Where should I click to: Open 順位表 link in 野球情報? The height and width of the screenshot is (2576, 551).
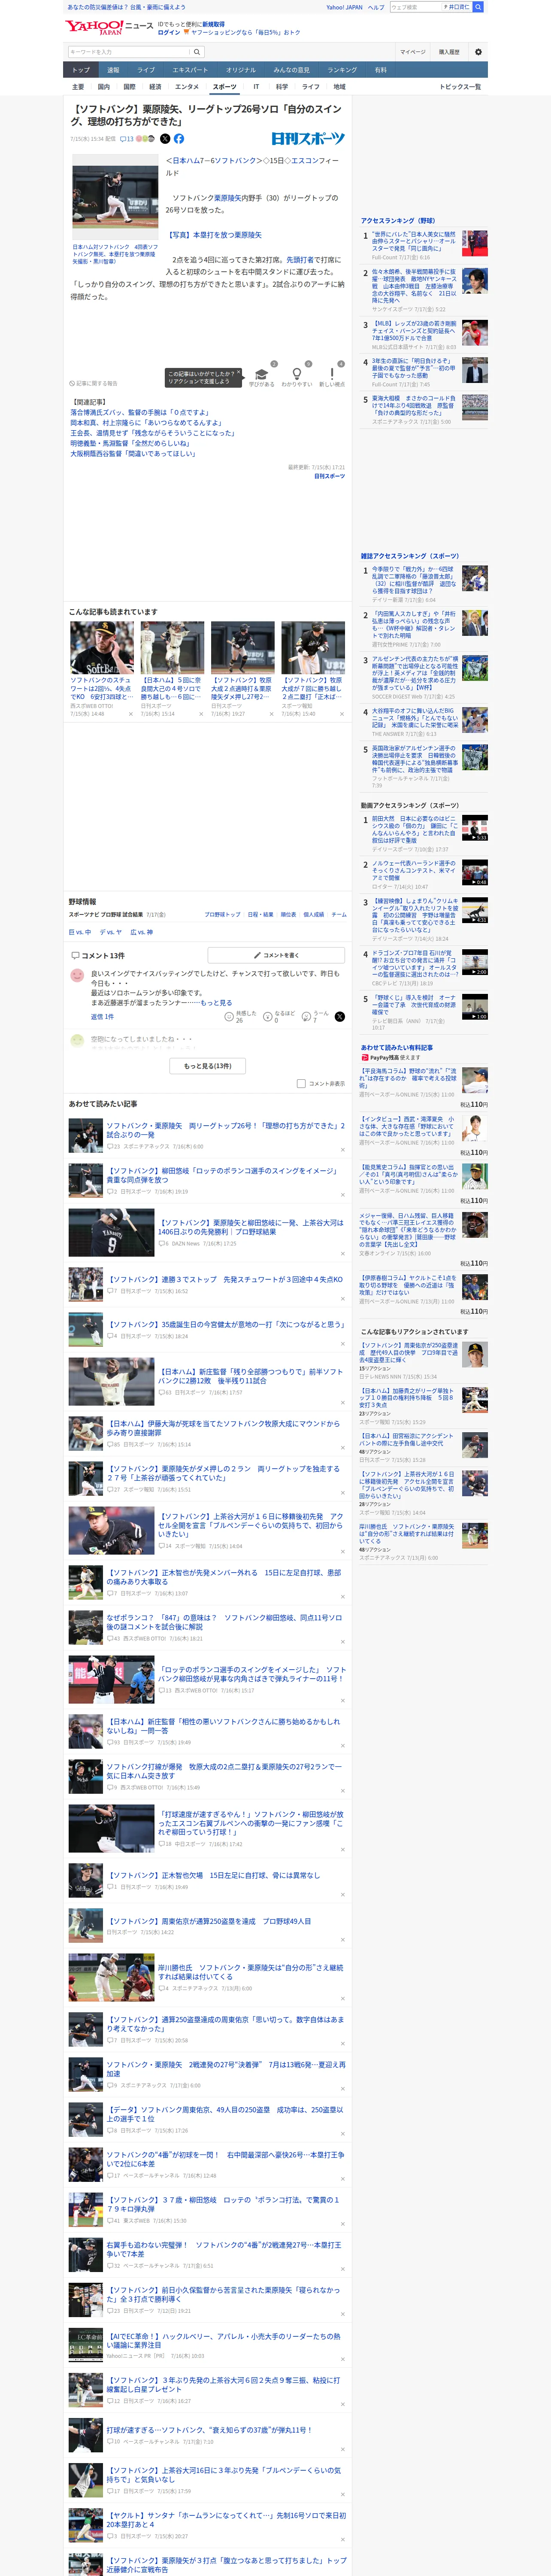(288, 914)
